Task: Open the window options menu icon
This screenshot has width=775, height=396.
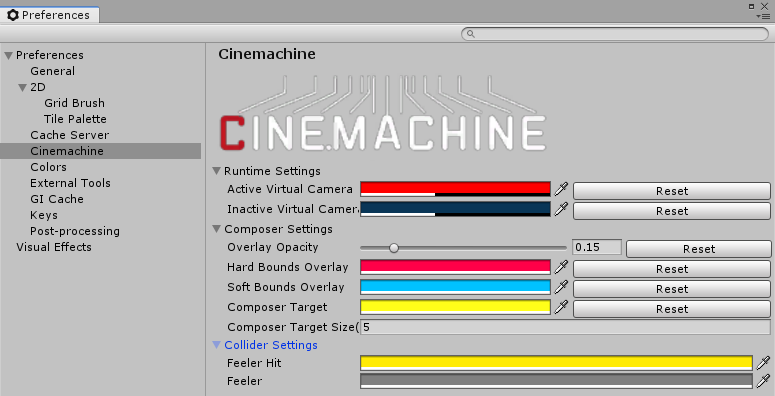Action: pyautogui.click(x=763, y=16)
